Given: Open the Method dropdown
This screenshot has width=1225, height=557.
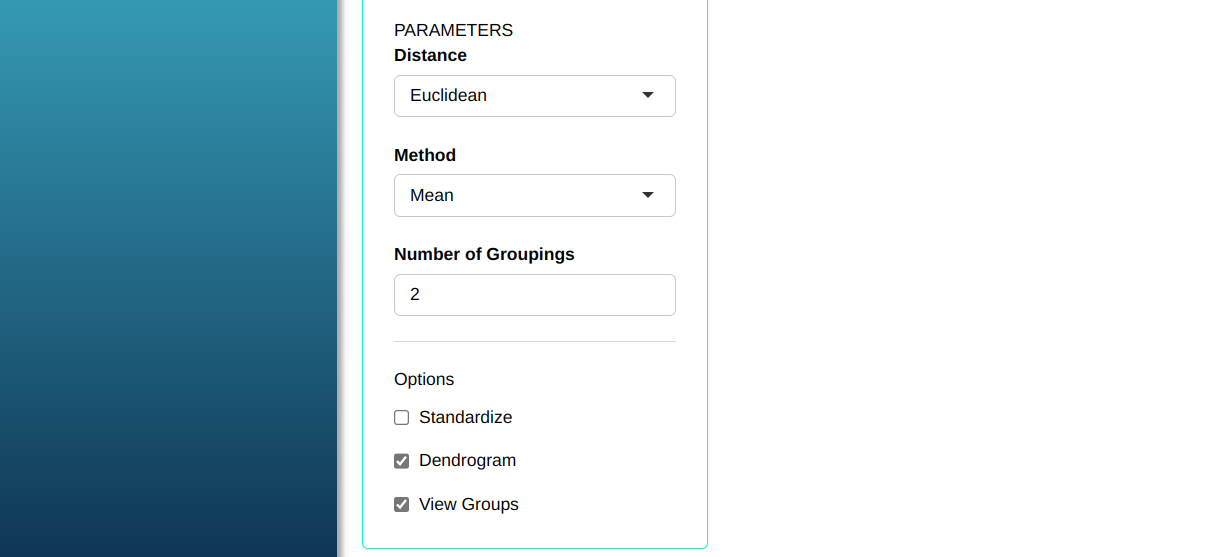Looking at the screenshot, I should point(534,195).
